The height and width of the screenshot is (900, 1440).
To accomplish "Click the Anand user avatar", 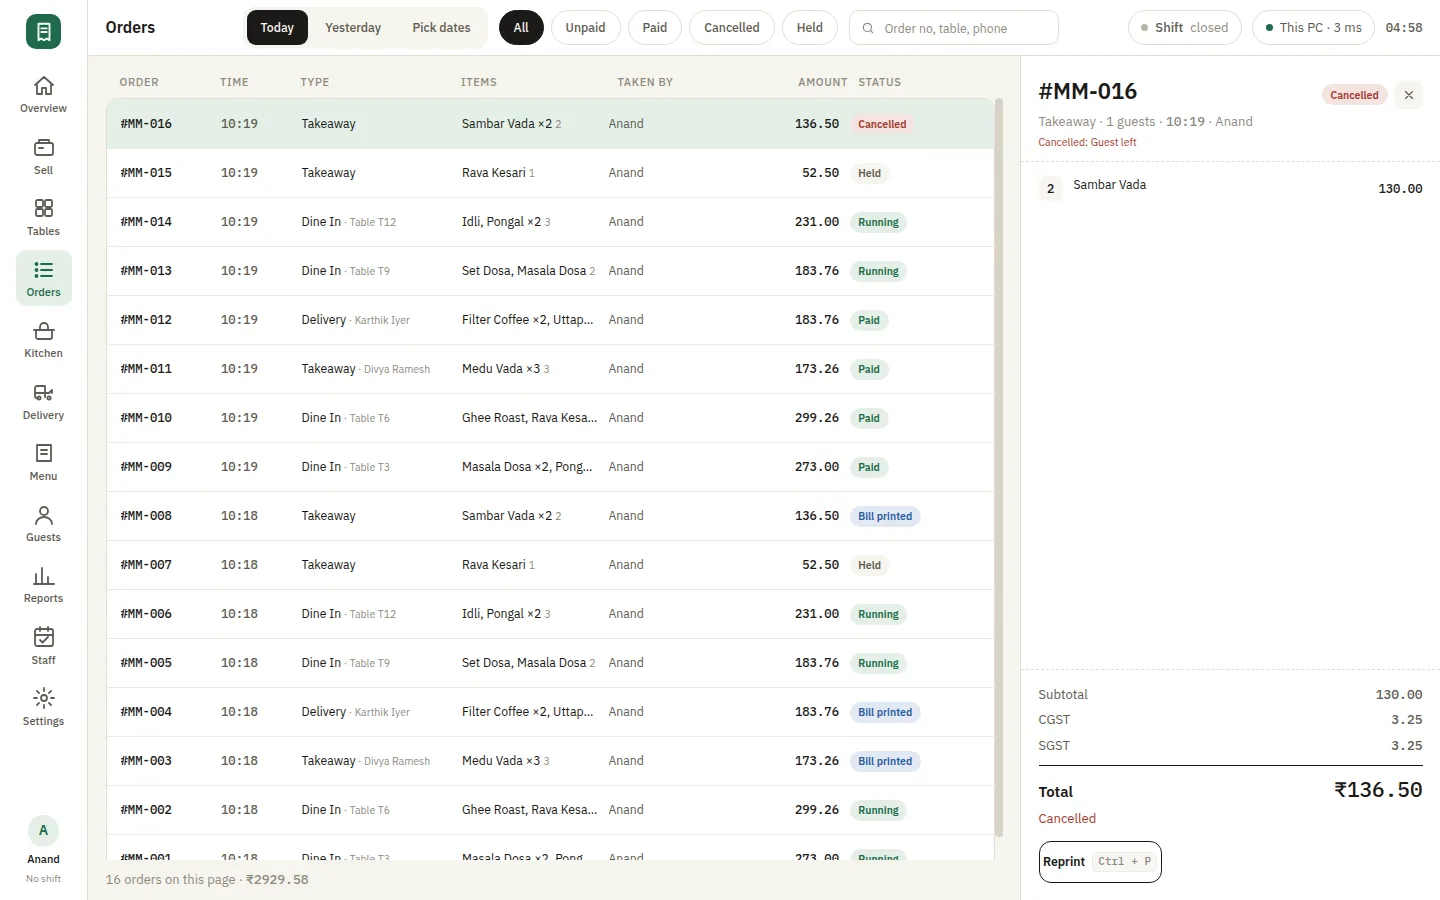I will pos(43,831).
